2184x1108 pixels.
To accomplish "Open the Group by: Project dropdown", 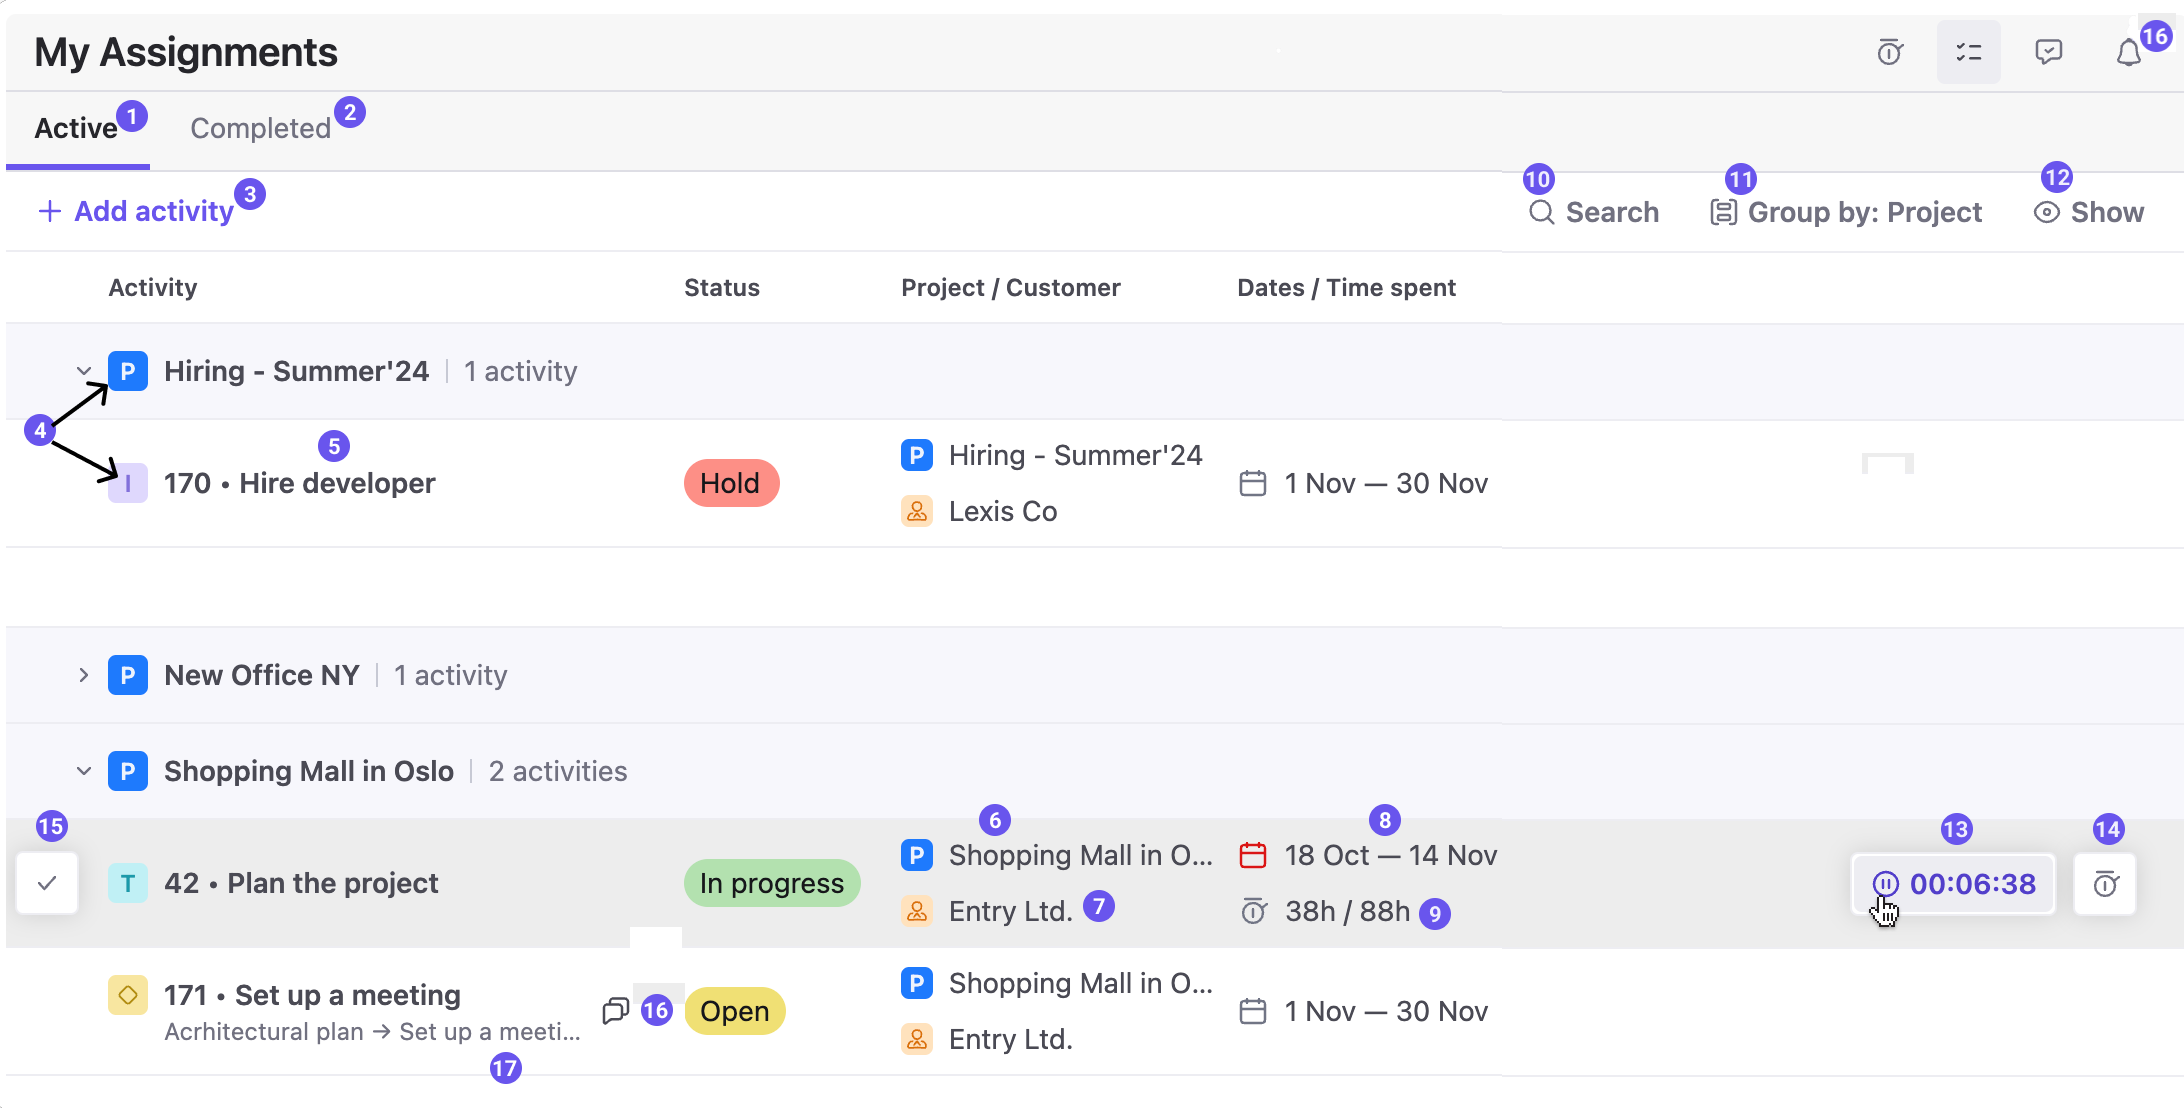I will 1845,211.
